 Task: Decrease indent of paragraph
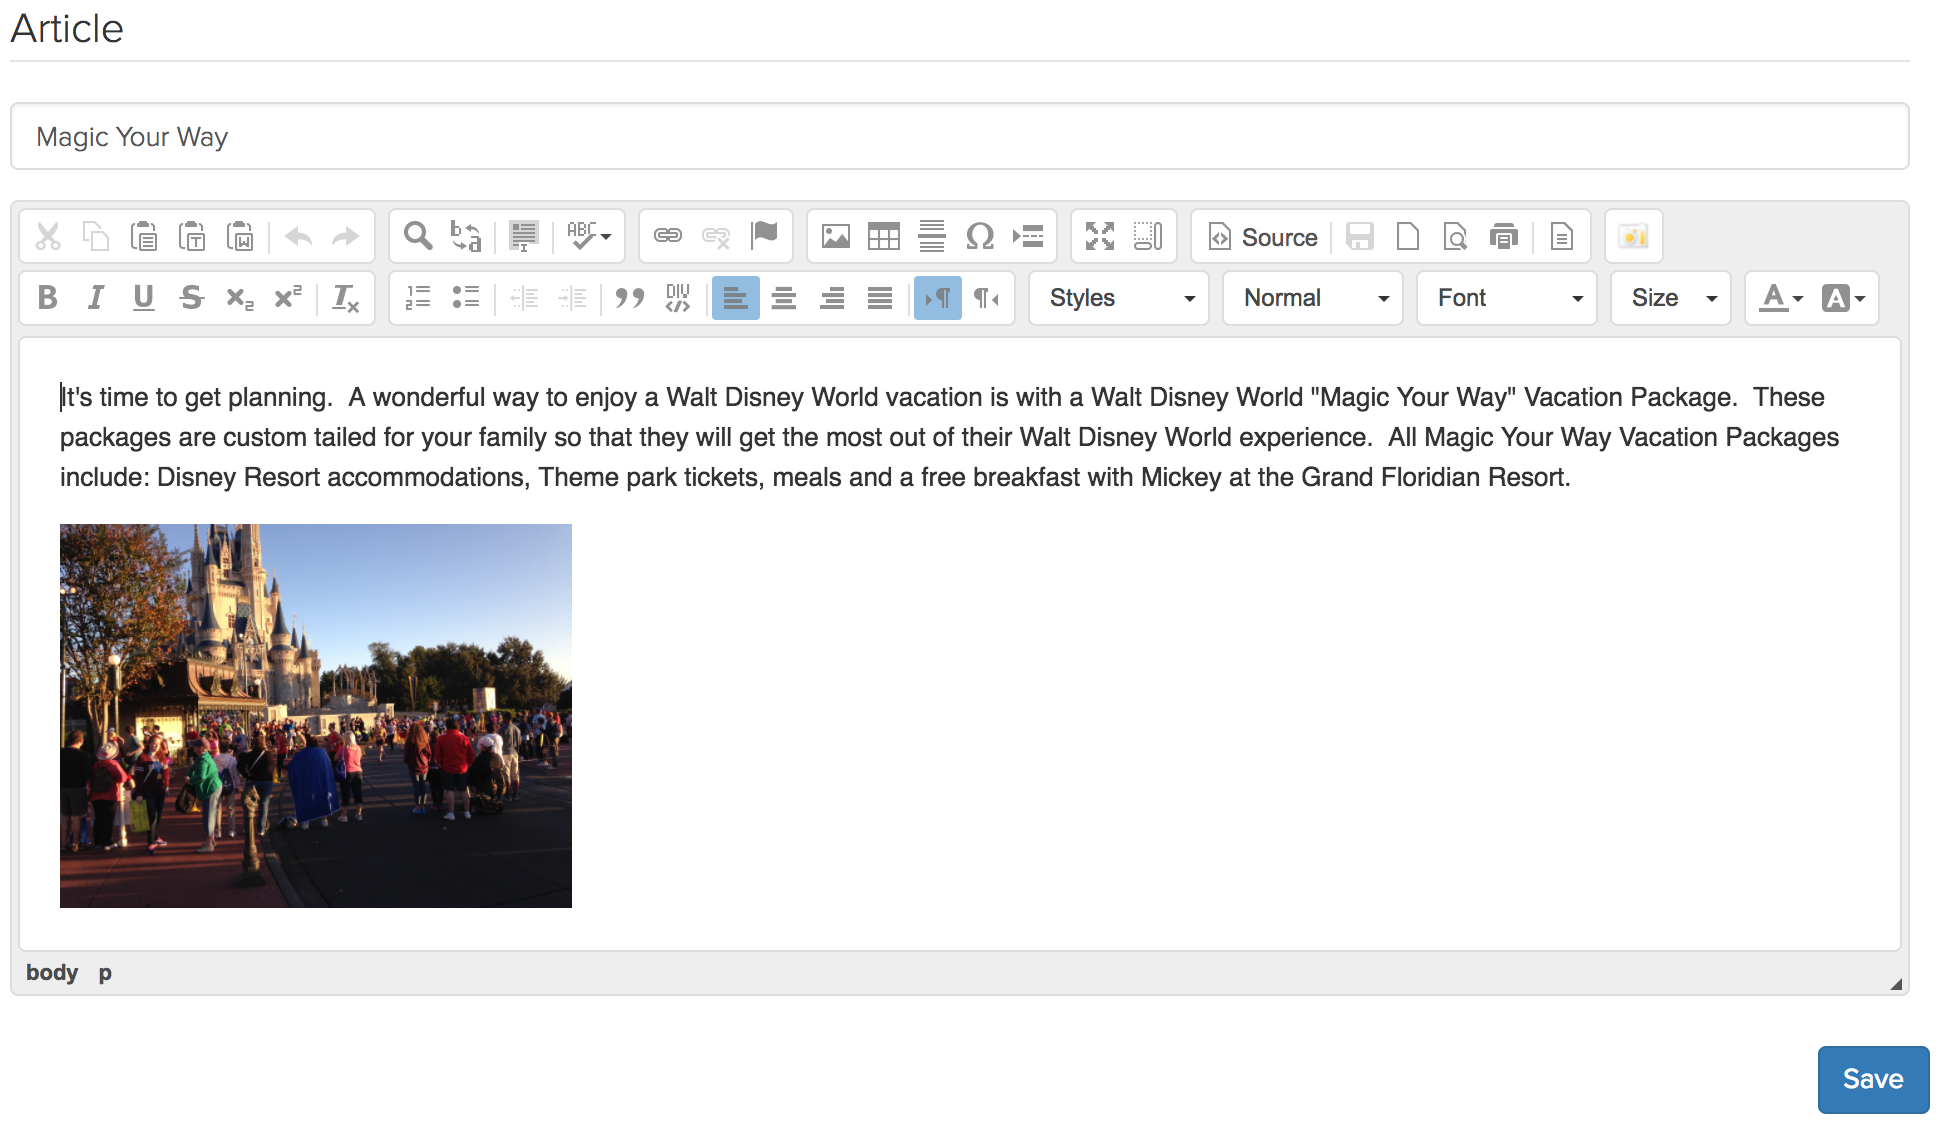tap(524, 298)
